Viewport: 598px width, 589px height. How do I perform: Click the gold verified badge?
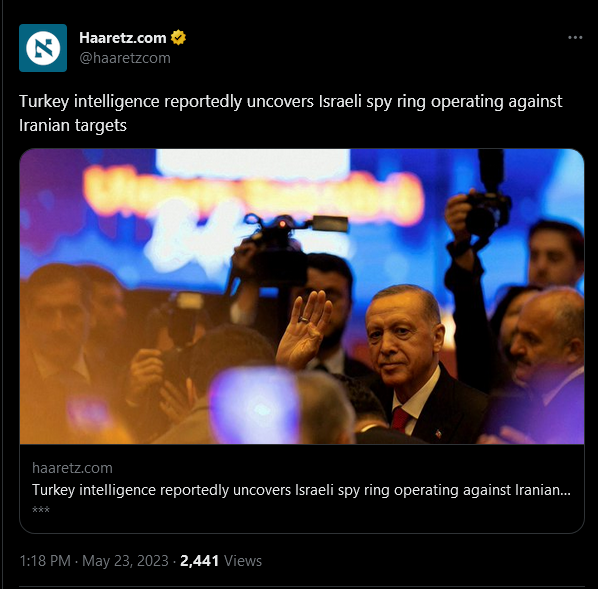178,37
